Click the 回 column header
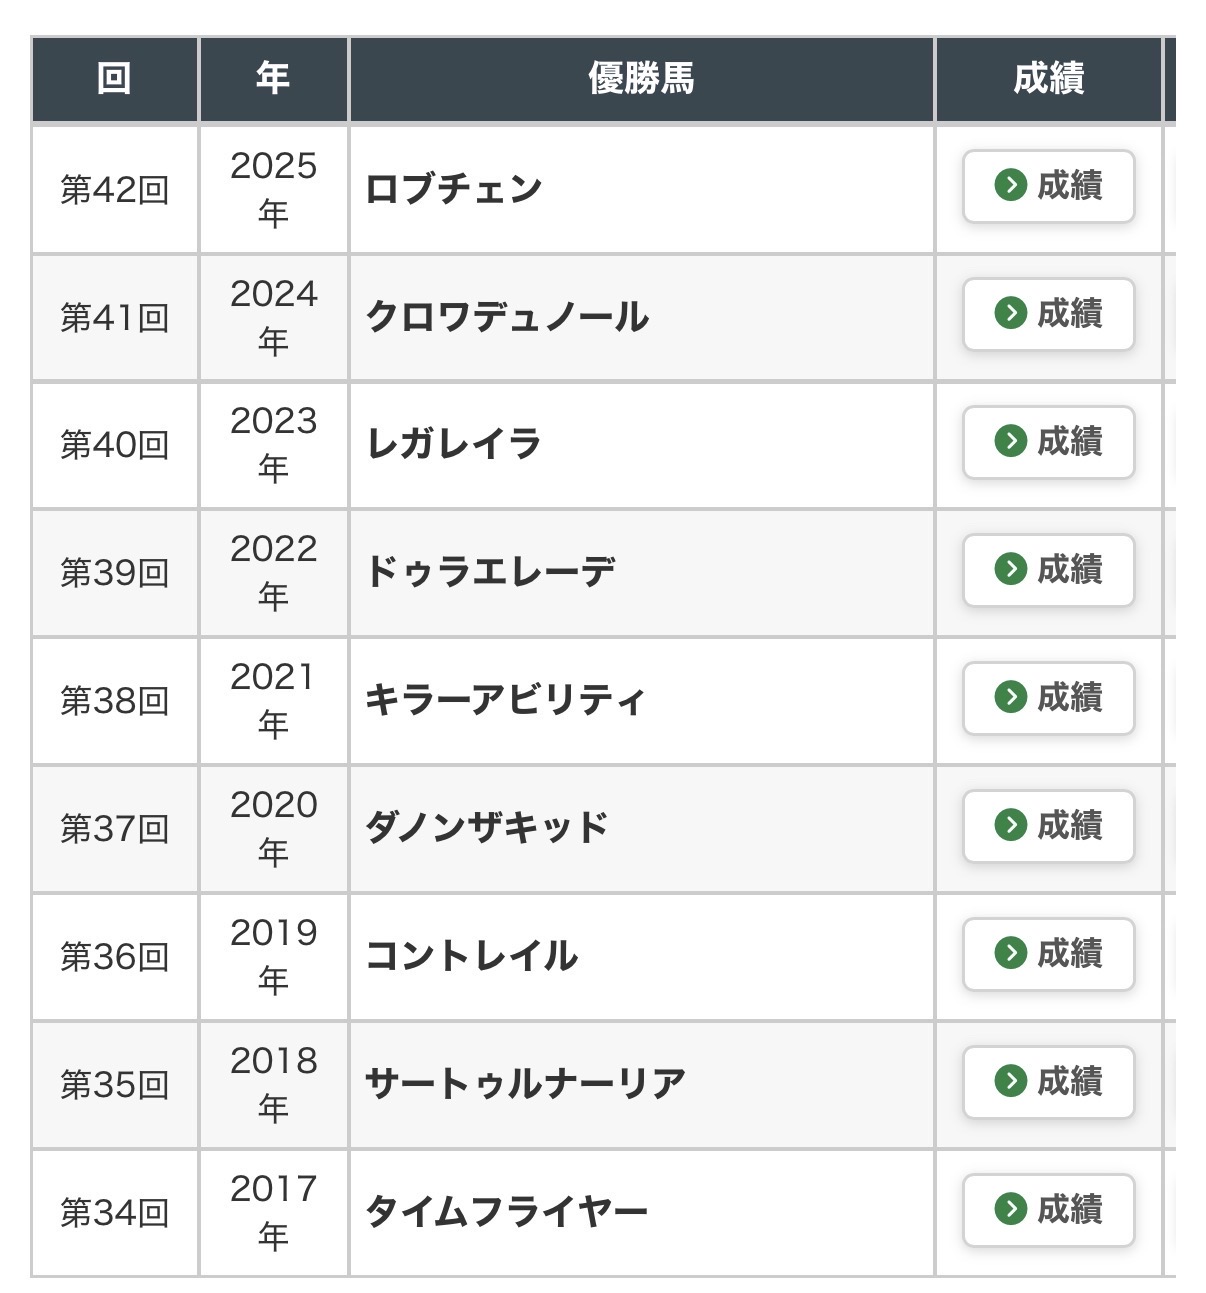The height and width of the screenshot is (1293, 1206). click(x=114, y=79)
